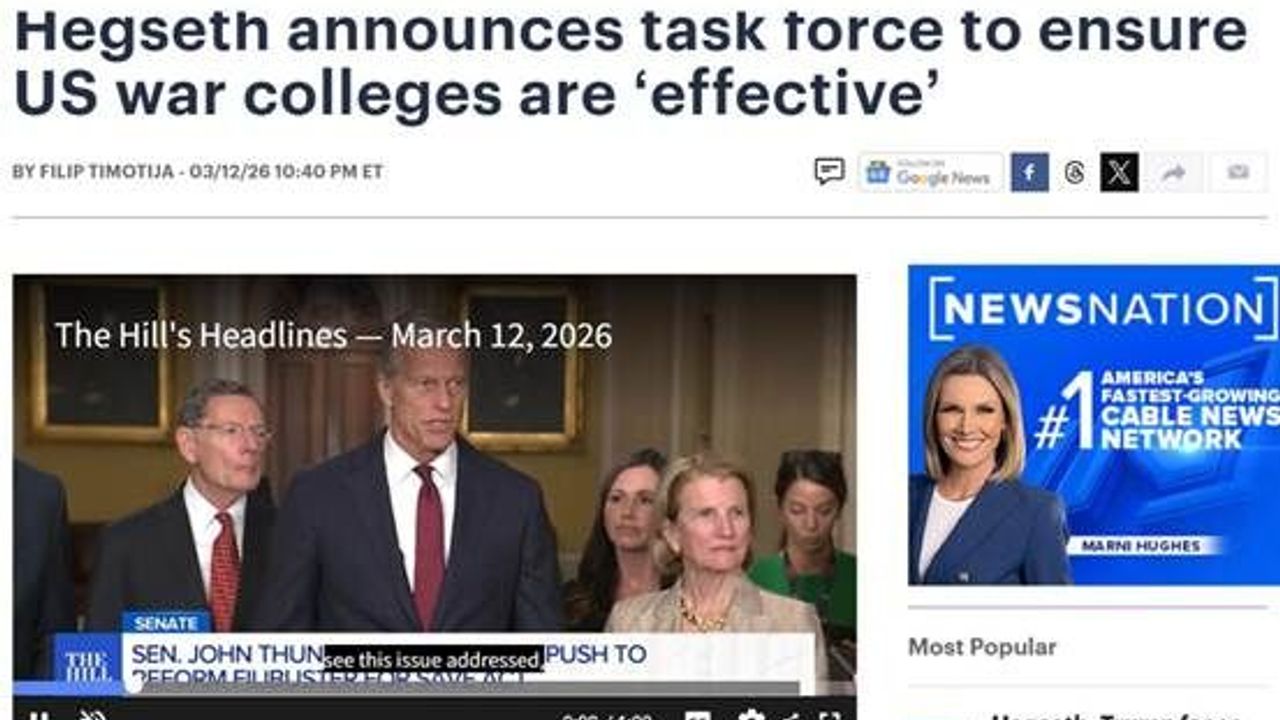This screenshot has height=720, width=1280.
Task: Open the article comments icon
Action: pyautogui.click(x=829, y=172)
